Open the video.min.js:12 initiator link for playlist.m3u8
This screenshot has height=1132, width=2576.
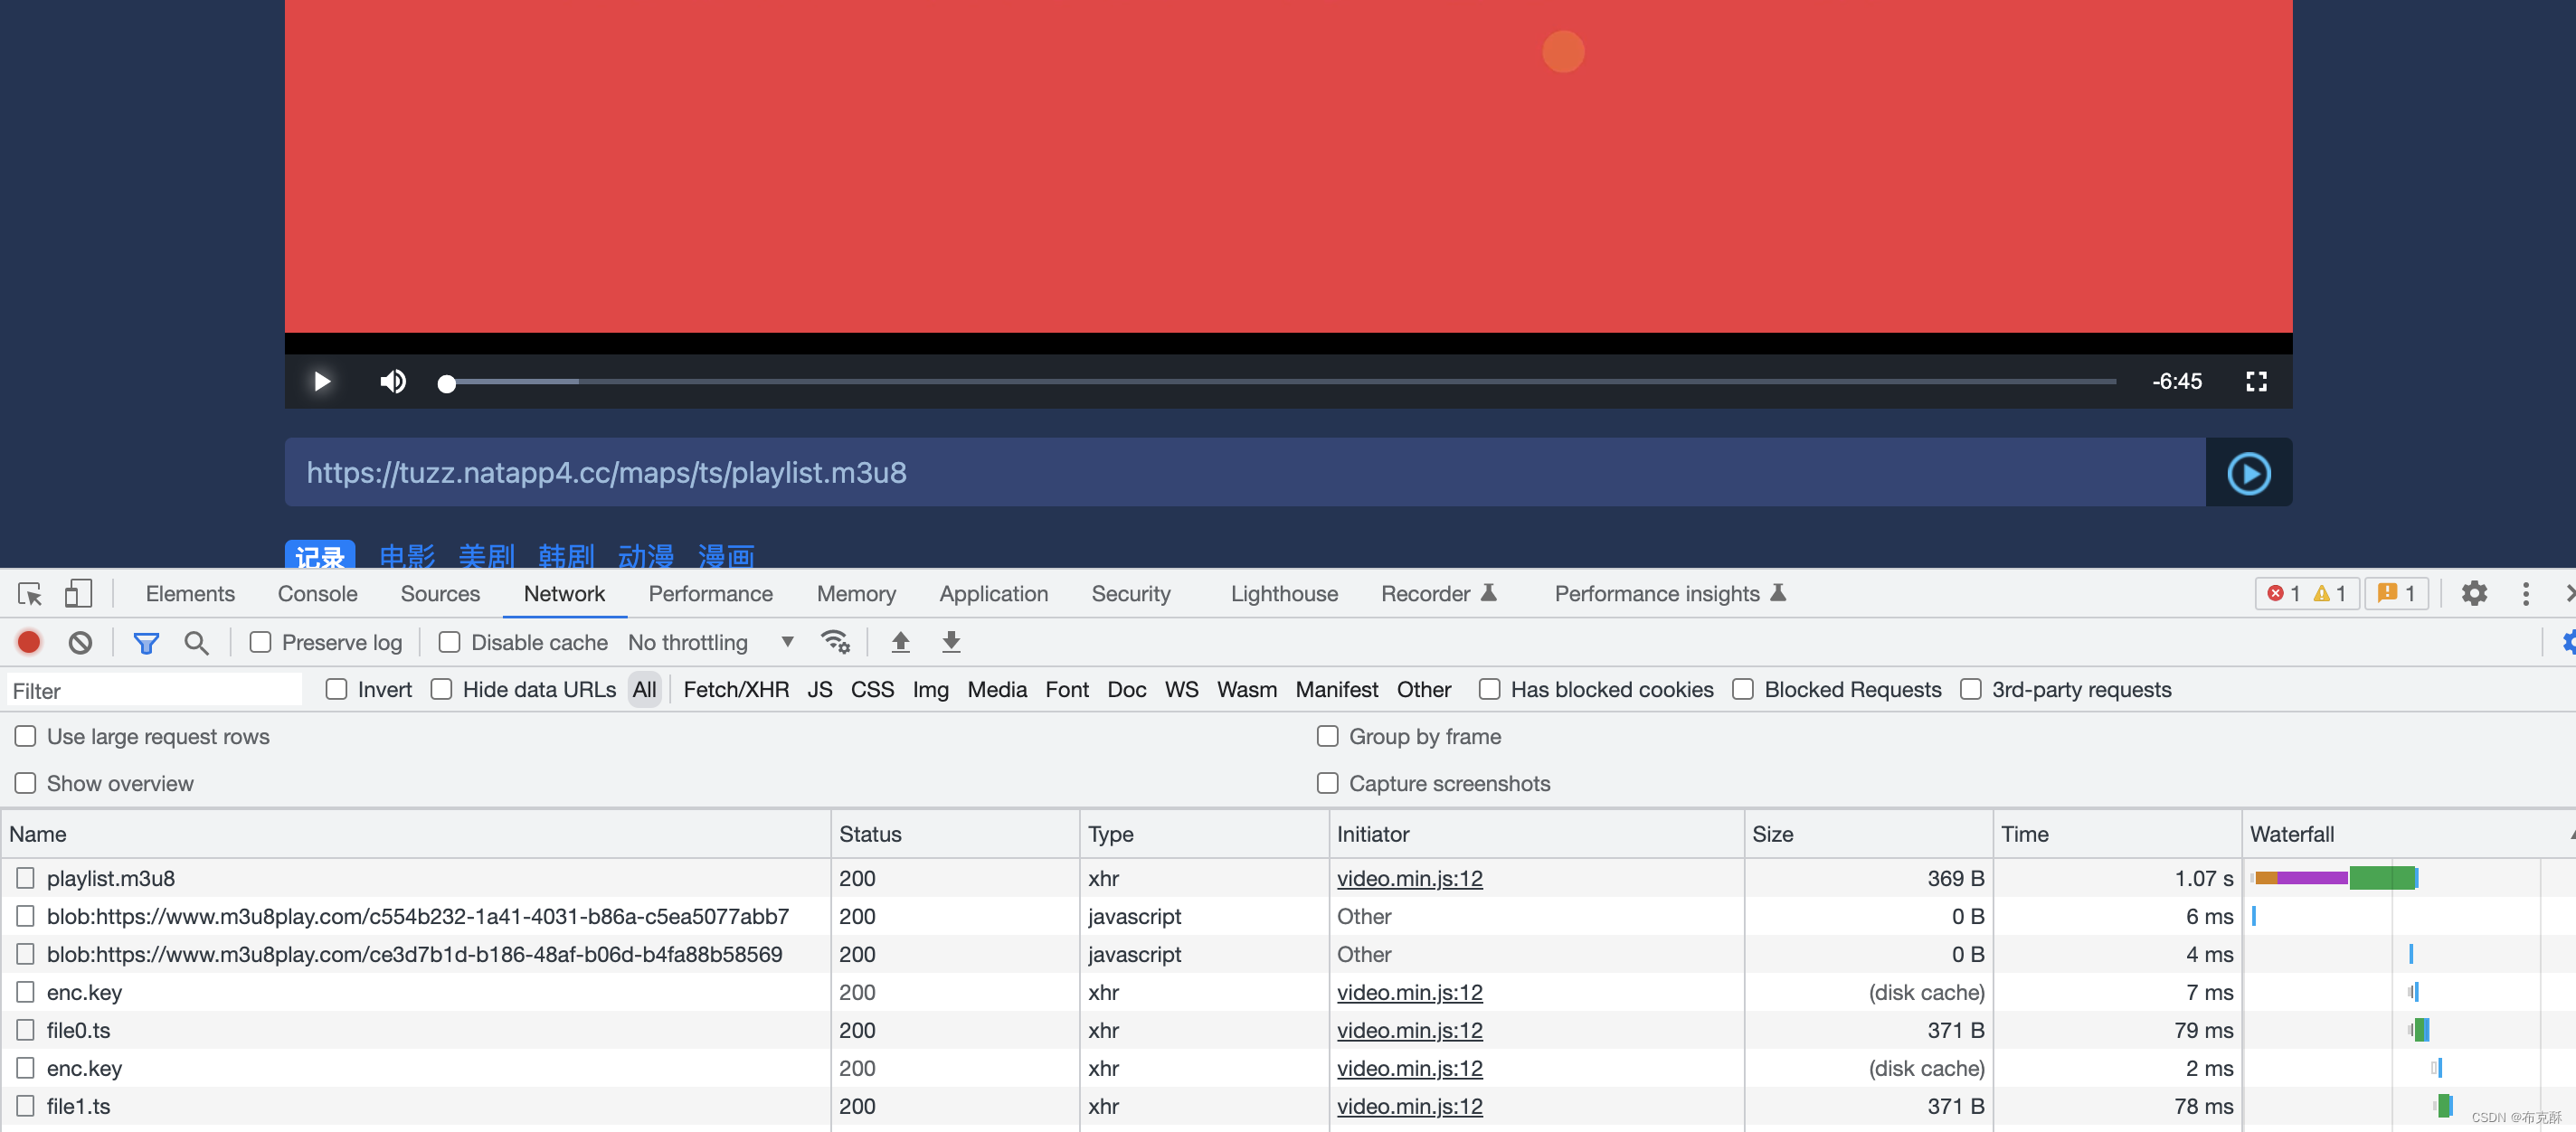click(x=1409, y=878)
